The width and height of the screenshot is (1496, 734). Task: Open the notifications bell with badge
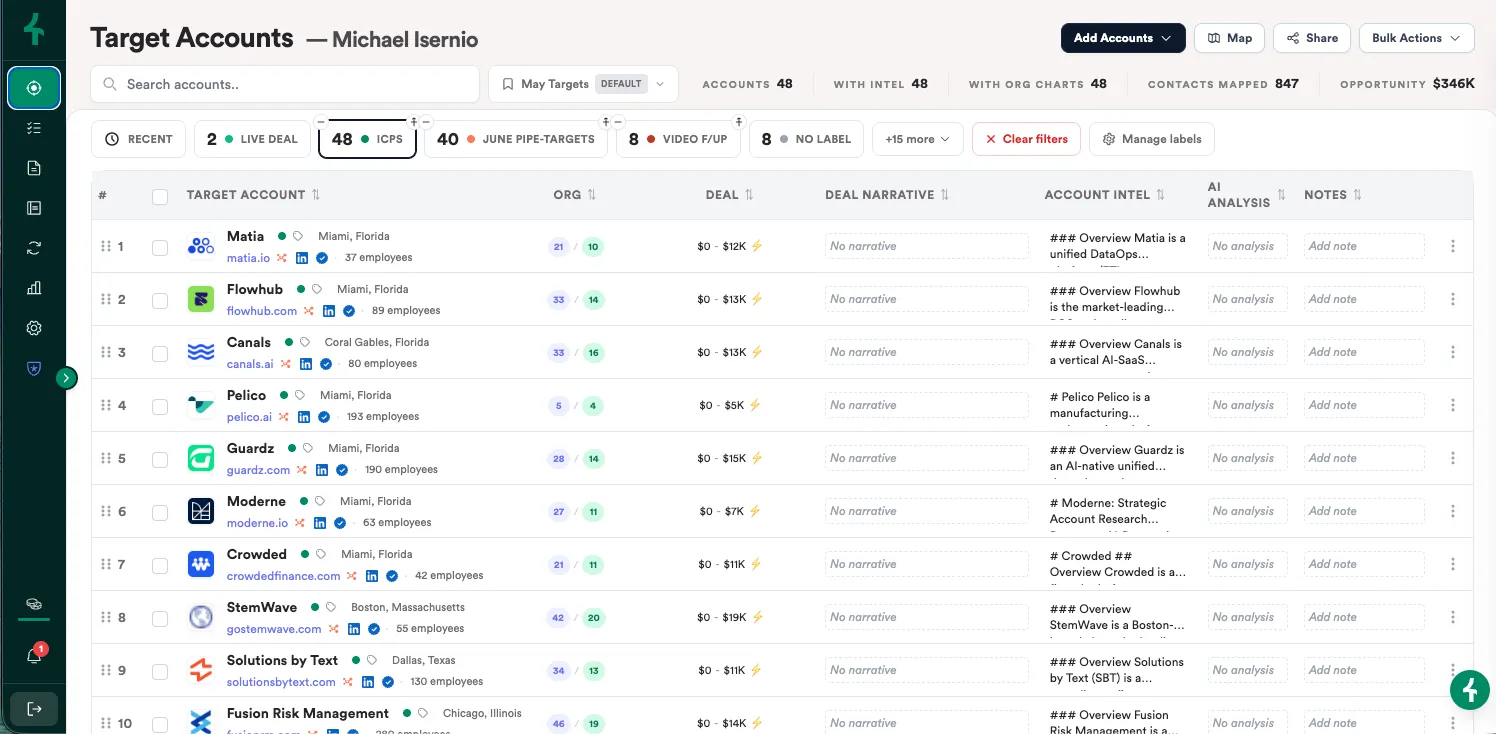tap(34, 656)
